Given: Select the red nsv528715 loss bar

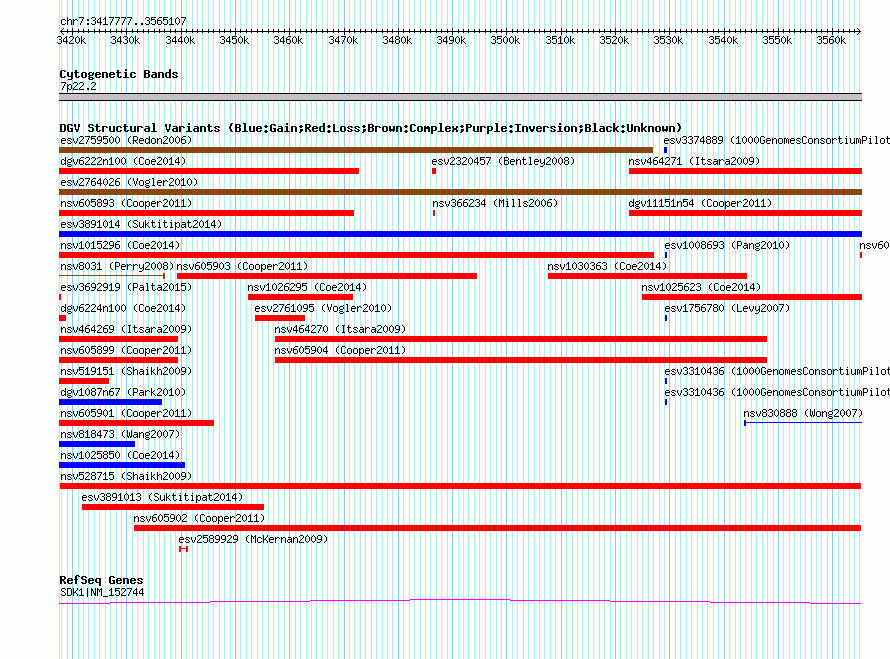Looking at the screenshot, I should (x=460, y=486).
